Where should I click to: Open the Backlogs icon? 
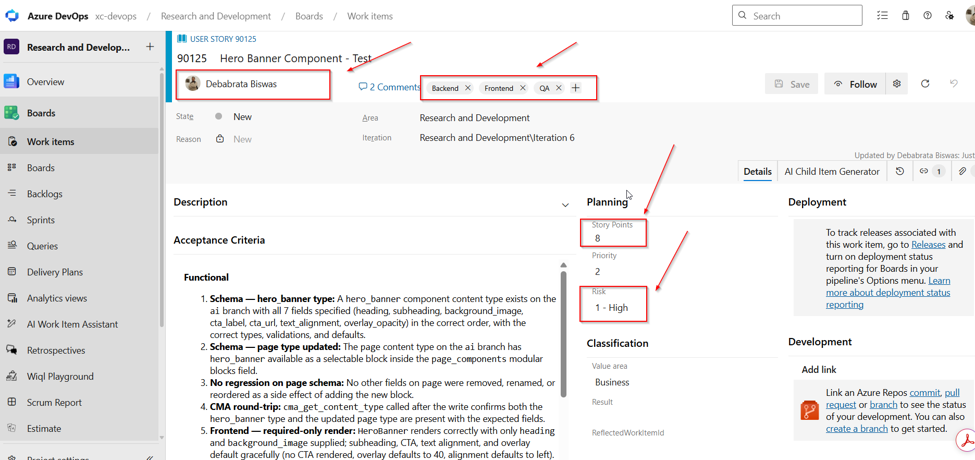pos(12,194)
